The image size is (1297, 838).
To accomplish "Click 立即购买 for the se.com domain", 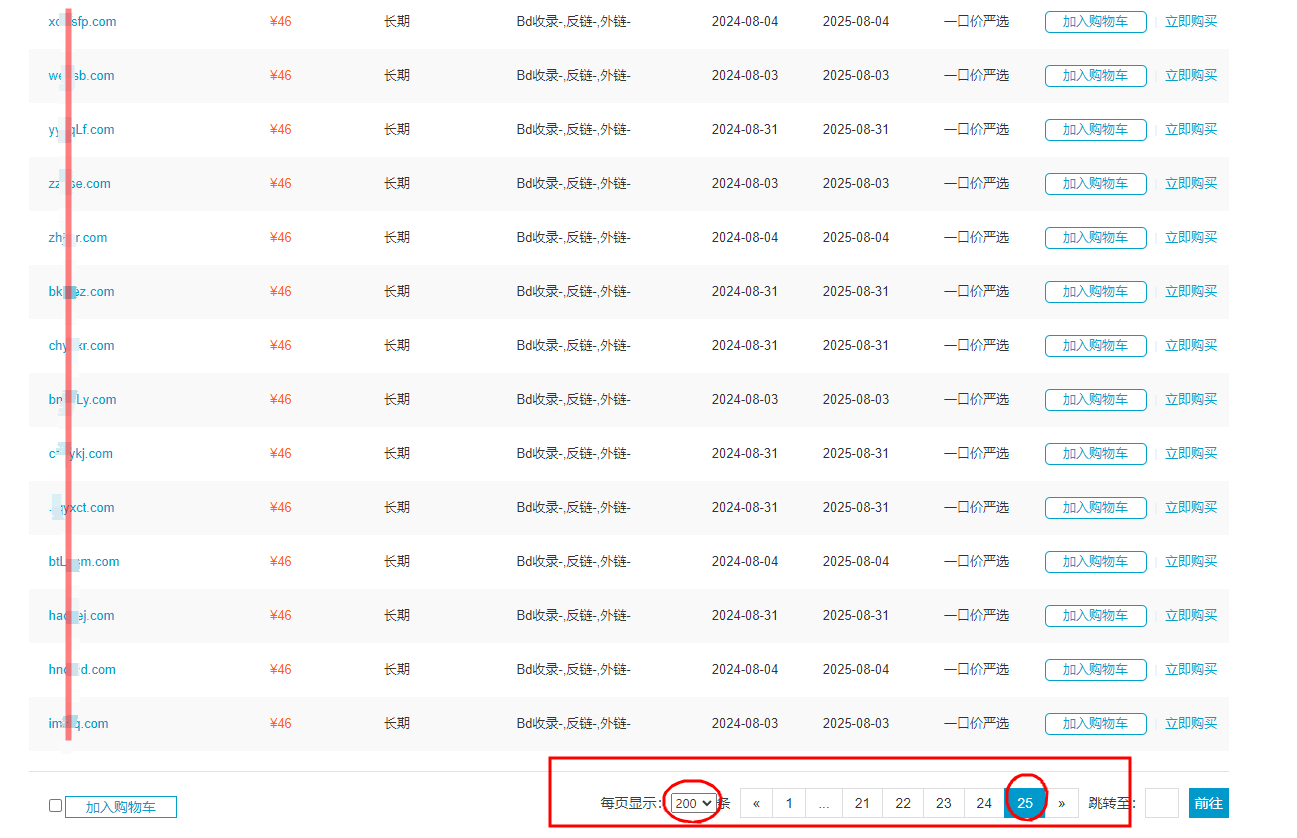I will [x=1191, y=183].
